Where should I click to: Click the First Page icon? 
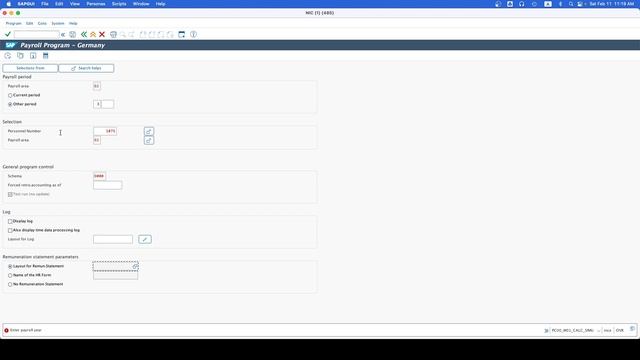pyautogui.click(x=143, y=35)
